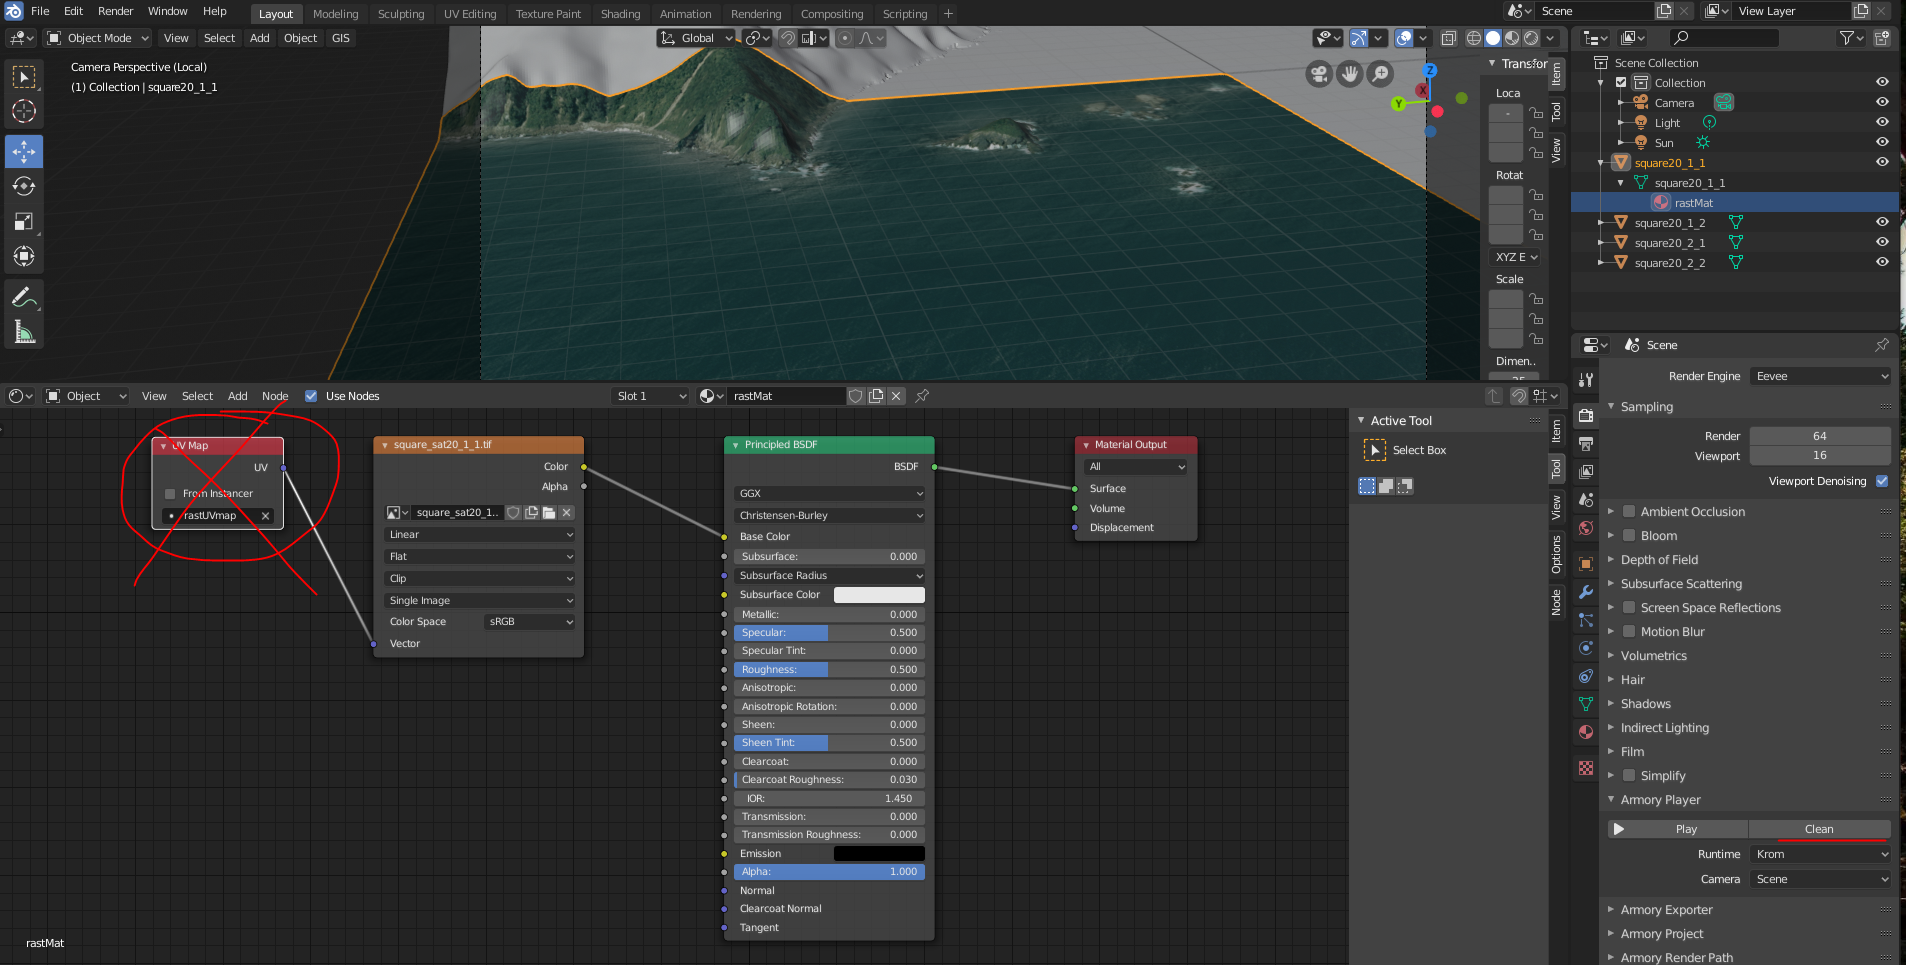Screen dimensions: 1906x965
Task: Open Render Engine Eevee dropdown
Action: point(1820,376)
